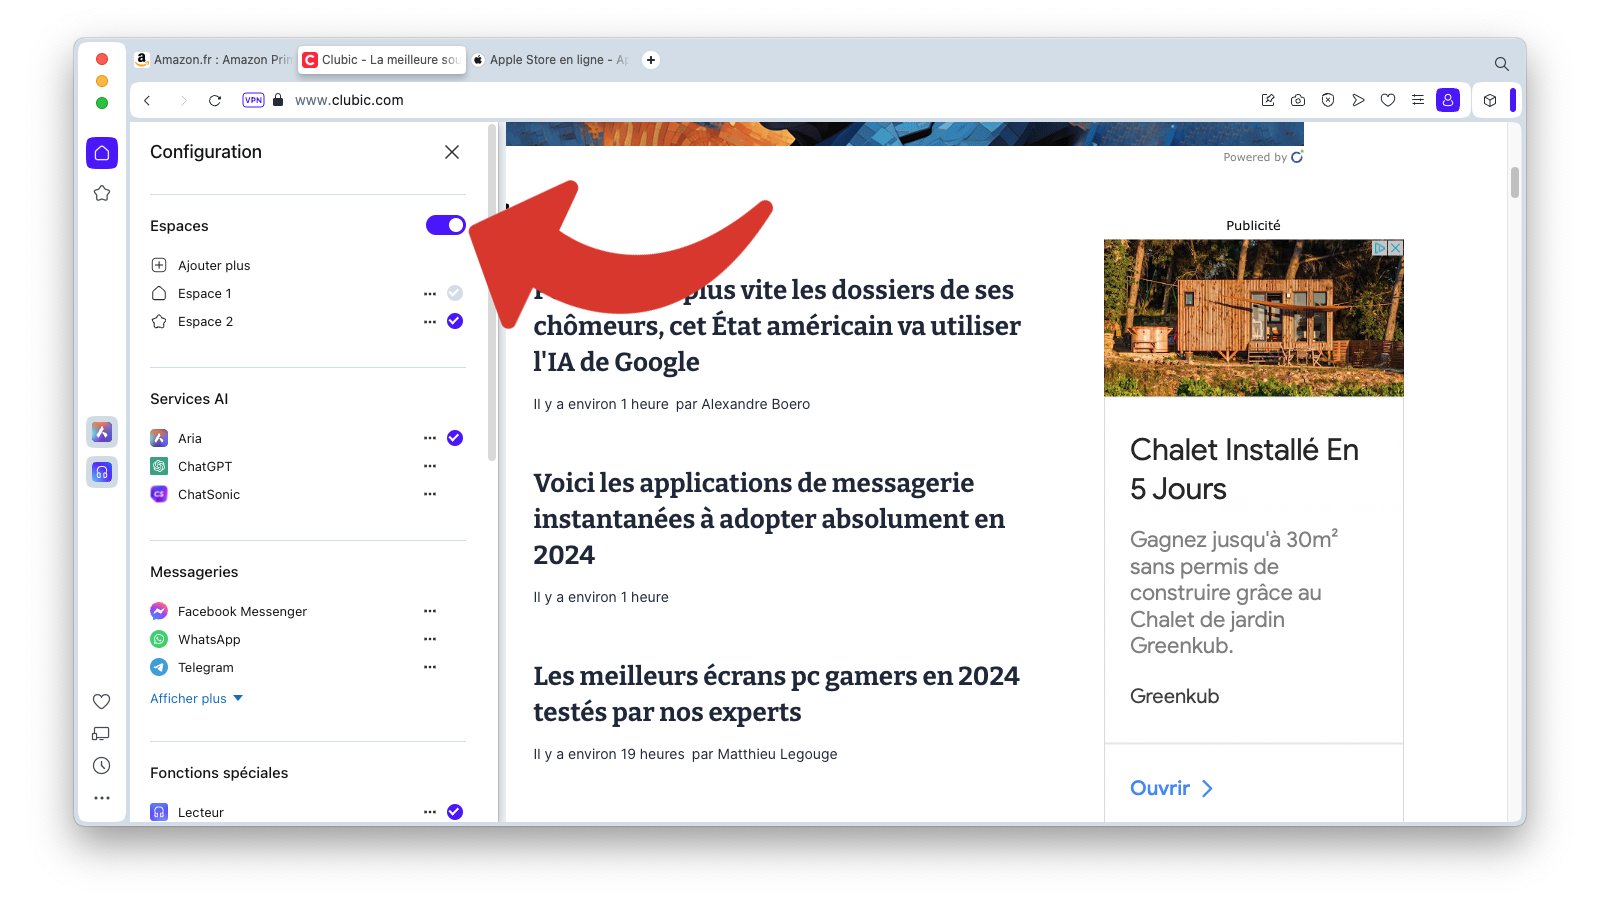Open history clock icon in sidebar

[x=101, y=766]
